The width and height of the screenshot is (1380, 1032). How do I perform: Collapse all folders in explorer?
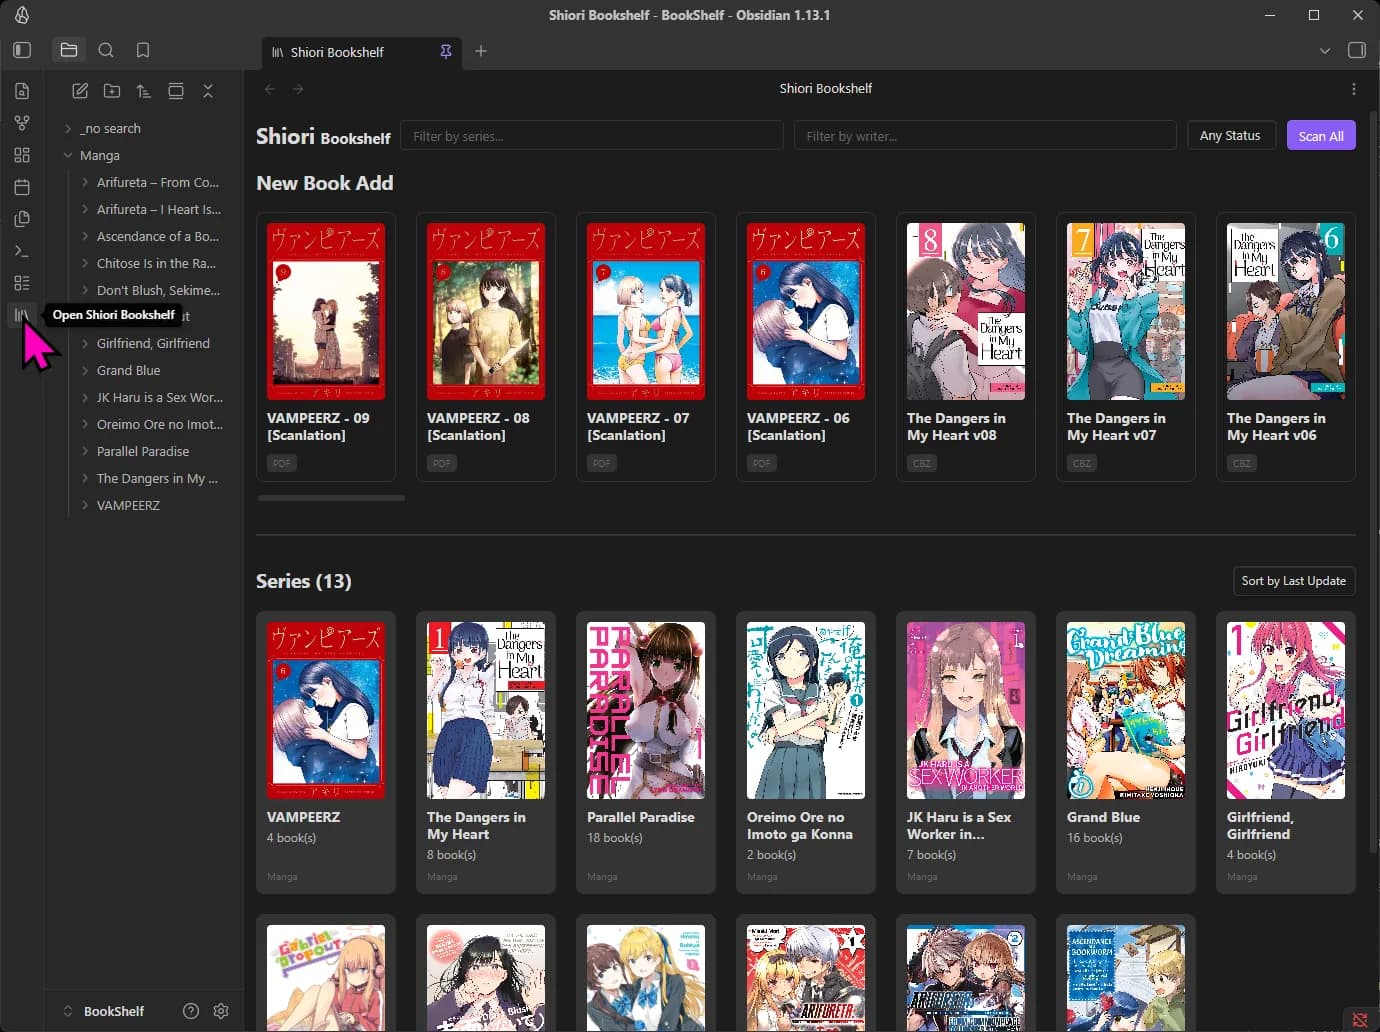coord(208,91)
